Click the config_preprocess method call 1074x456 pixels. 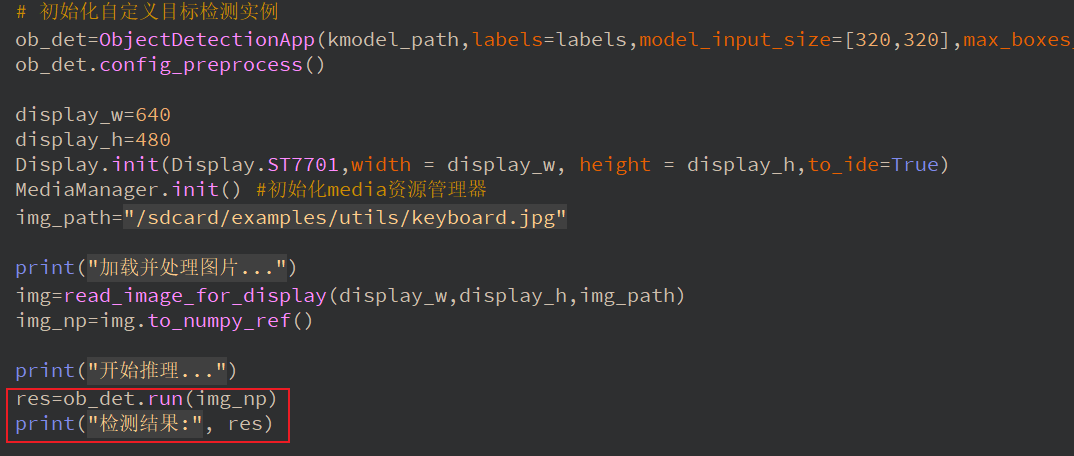pos(224,65)
